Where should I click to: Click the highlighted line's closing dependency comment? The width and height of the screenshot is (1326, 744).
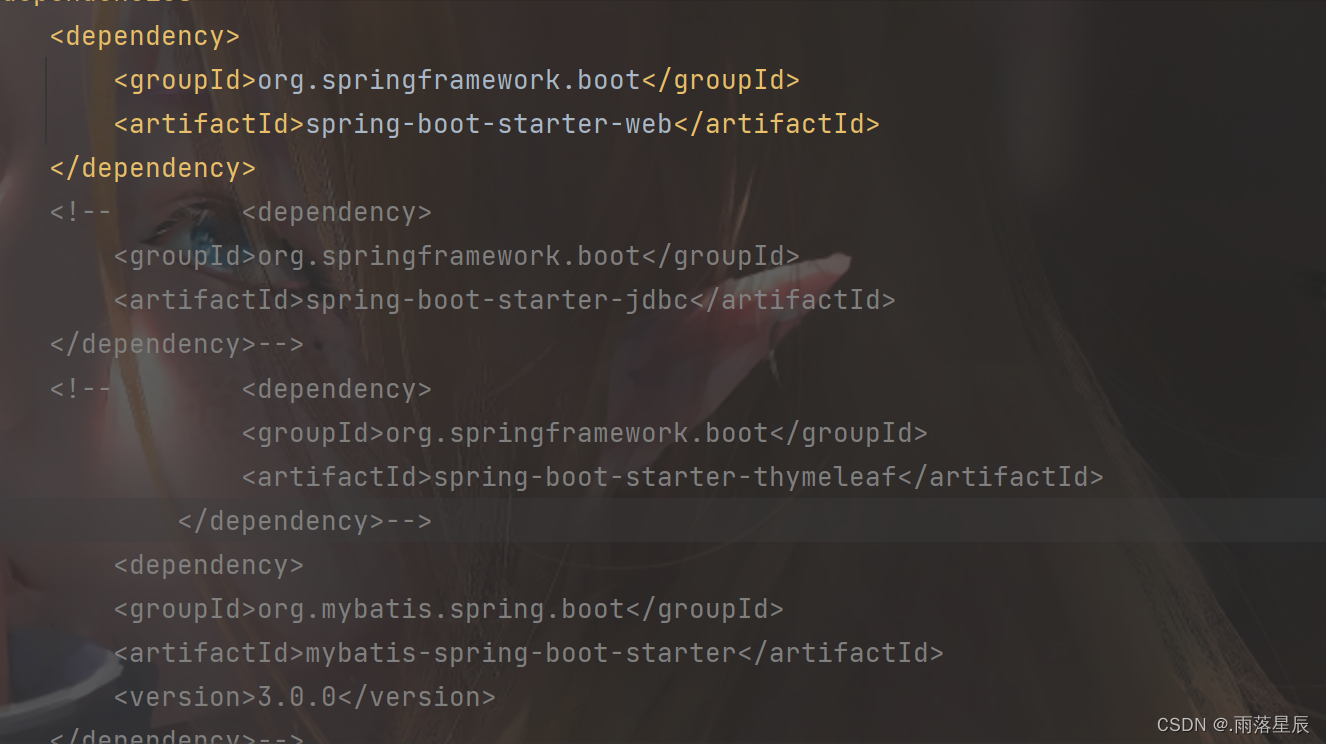[x=304, y=521]
